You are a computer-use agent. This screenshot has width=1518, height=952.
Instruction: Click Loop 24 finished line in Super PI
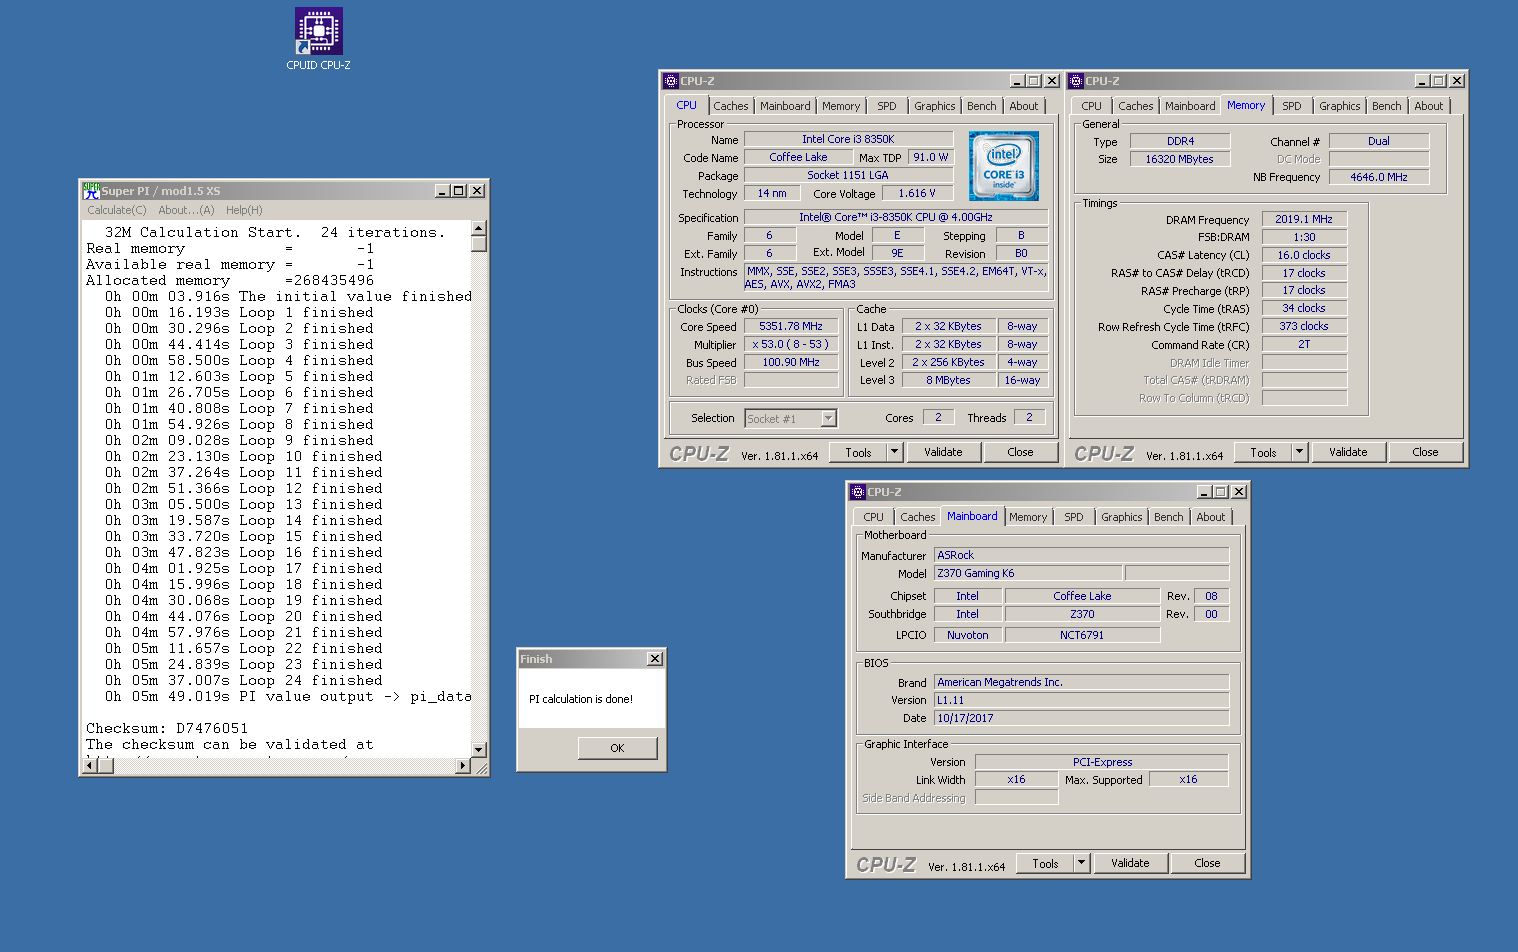[244, 680]
